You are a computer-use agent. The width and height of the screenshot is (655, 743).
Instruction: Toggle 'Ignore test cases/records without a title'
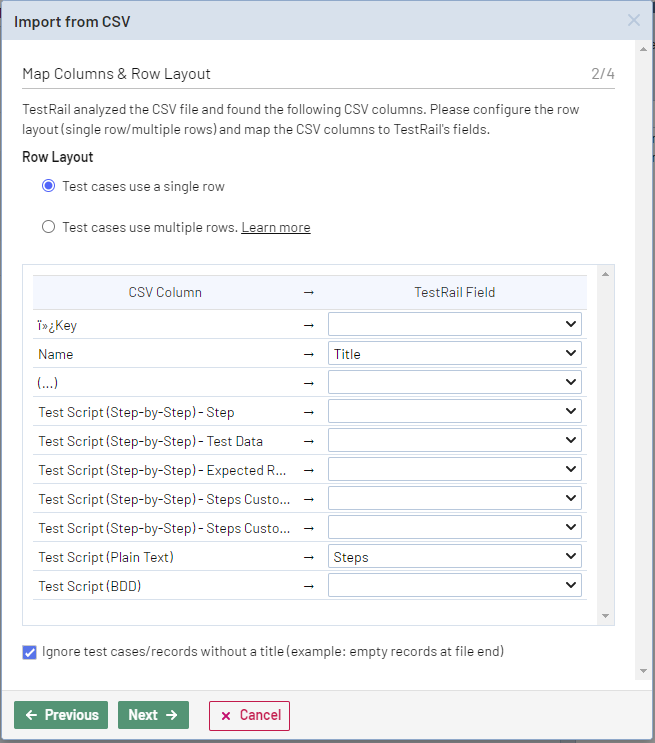click(x=29, y=652)
